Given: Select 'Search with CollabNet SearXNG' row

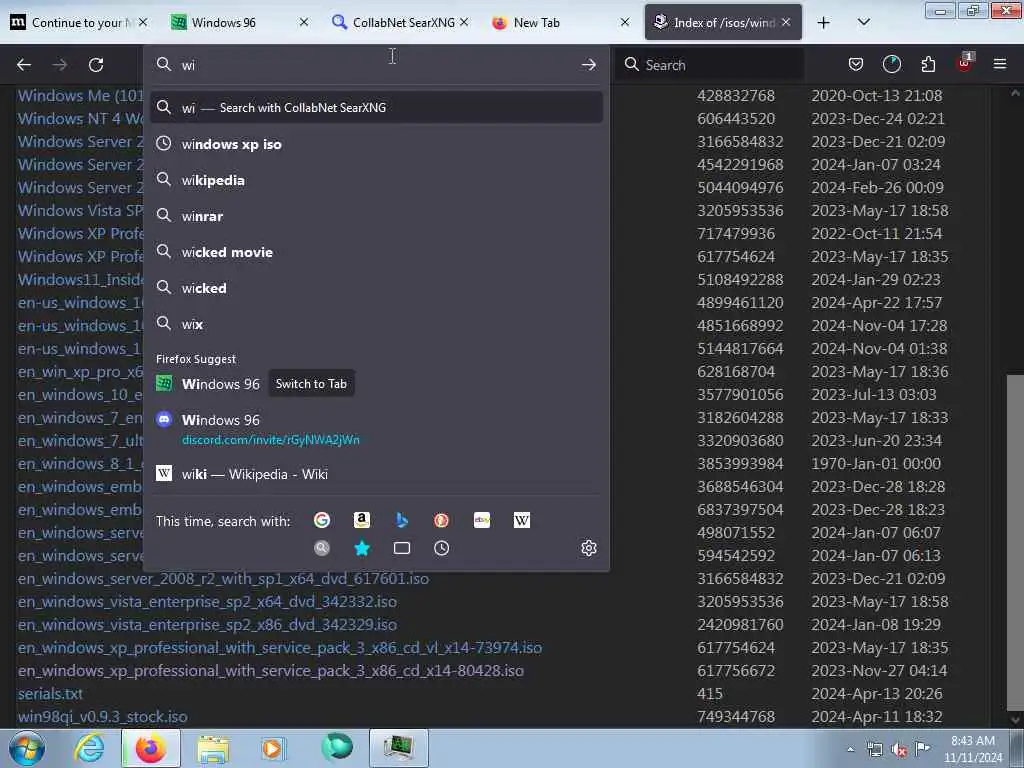Looking at the screenshot, I should click(376, 107).
